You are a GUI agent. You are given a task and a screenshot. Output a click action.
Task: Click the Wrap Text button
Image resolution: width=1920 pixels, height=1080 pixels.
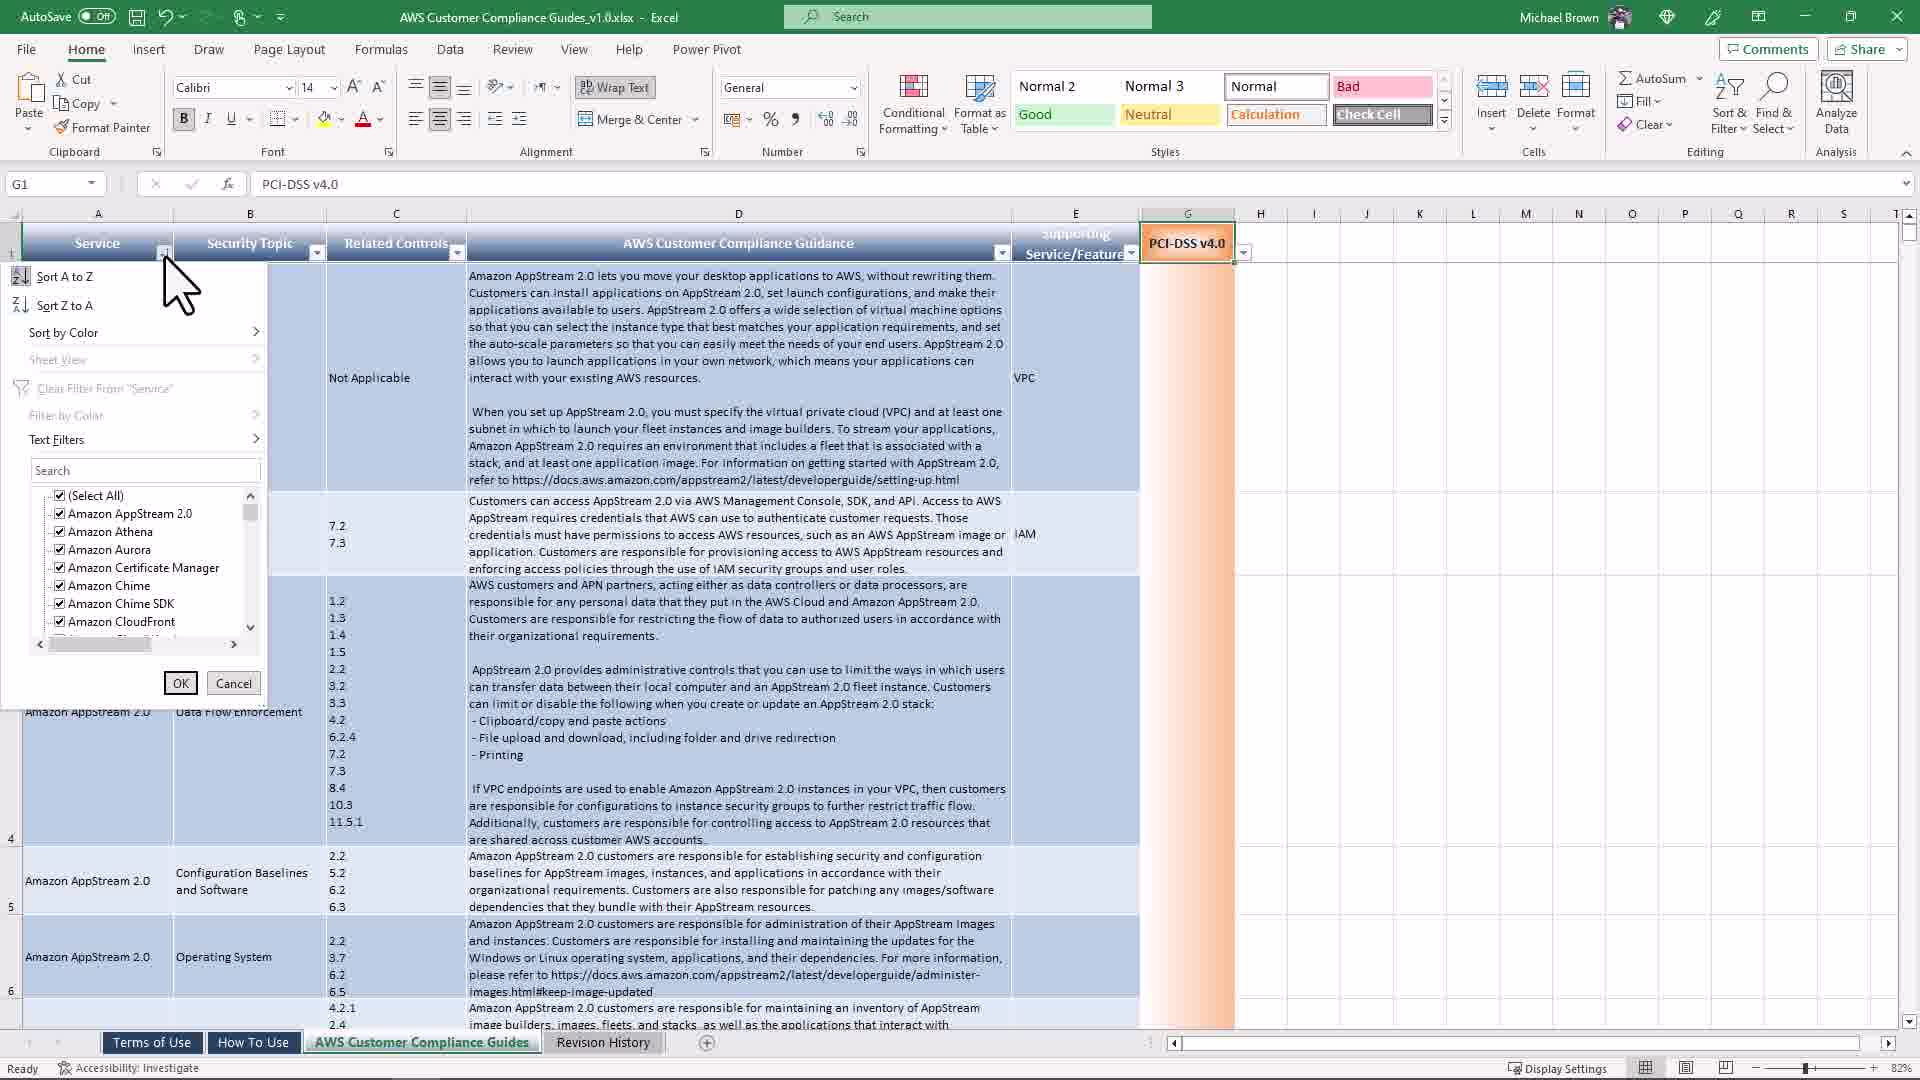click(614, 88)
